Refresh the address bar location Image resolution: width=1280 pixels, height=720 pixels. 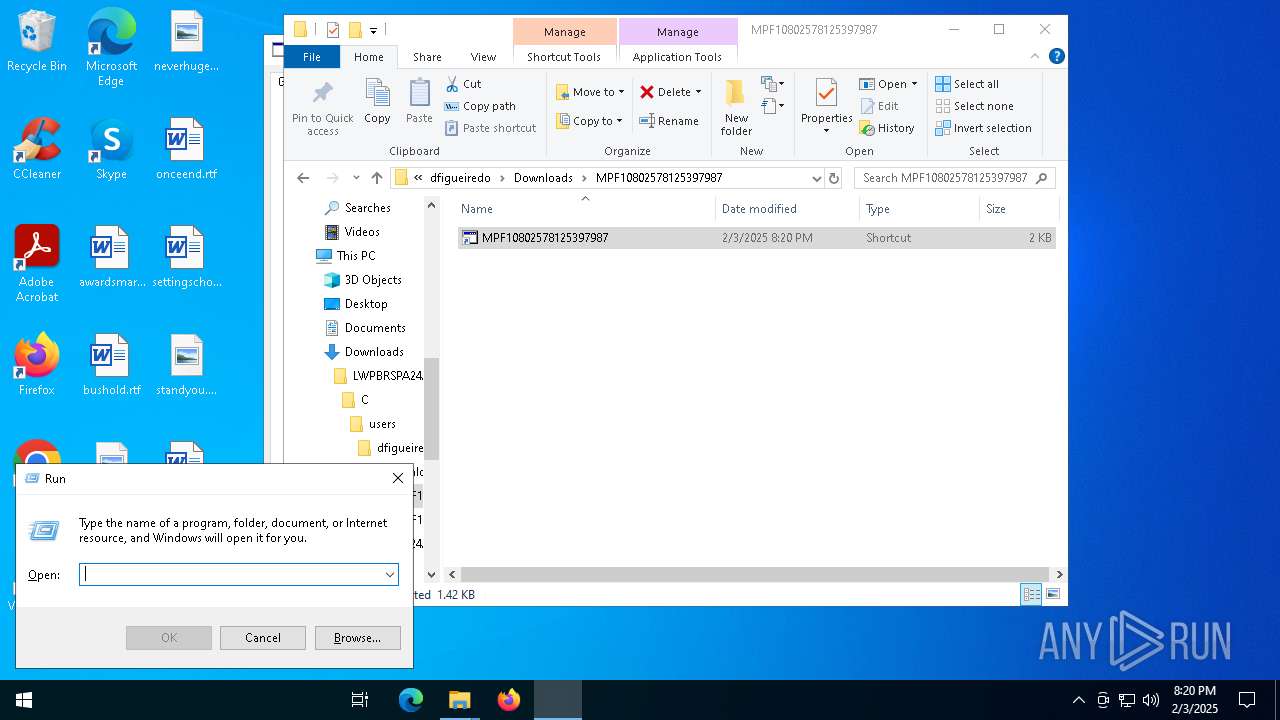click(x=834, y=178)
